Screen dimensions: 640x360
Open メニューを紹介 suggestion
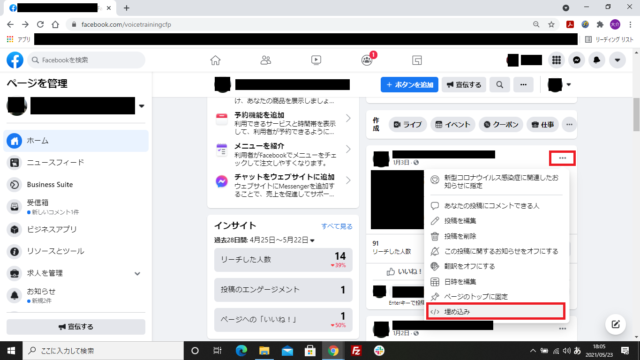(283, 154)
